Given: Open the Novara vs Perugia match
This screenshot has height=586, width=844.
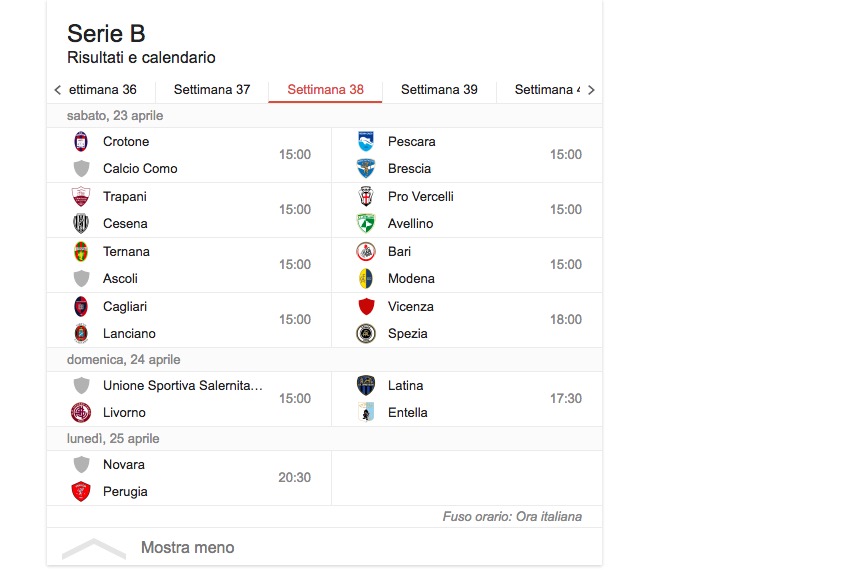Looking at the screenshot, I should click(189, 478).
